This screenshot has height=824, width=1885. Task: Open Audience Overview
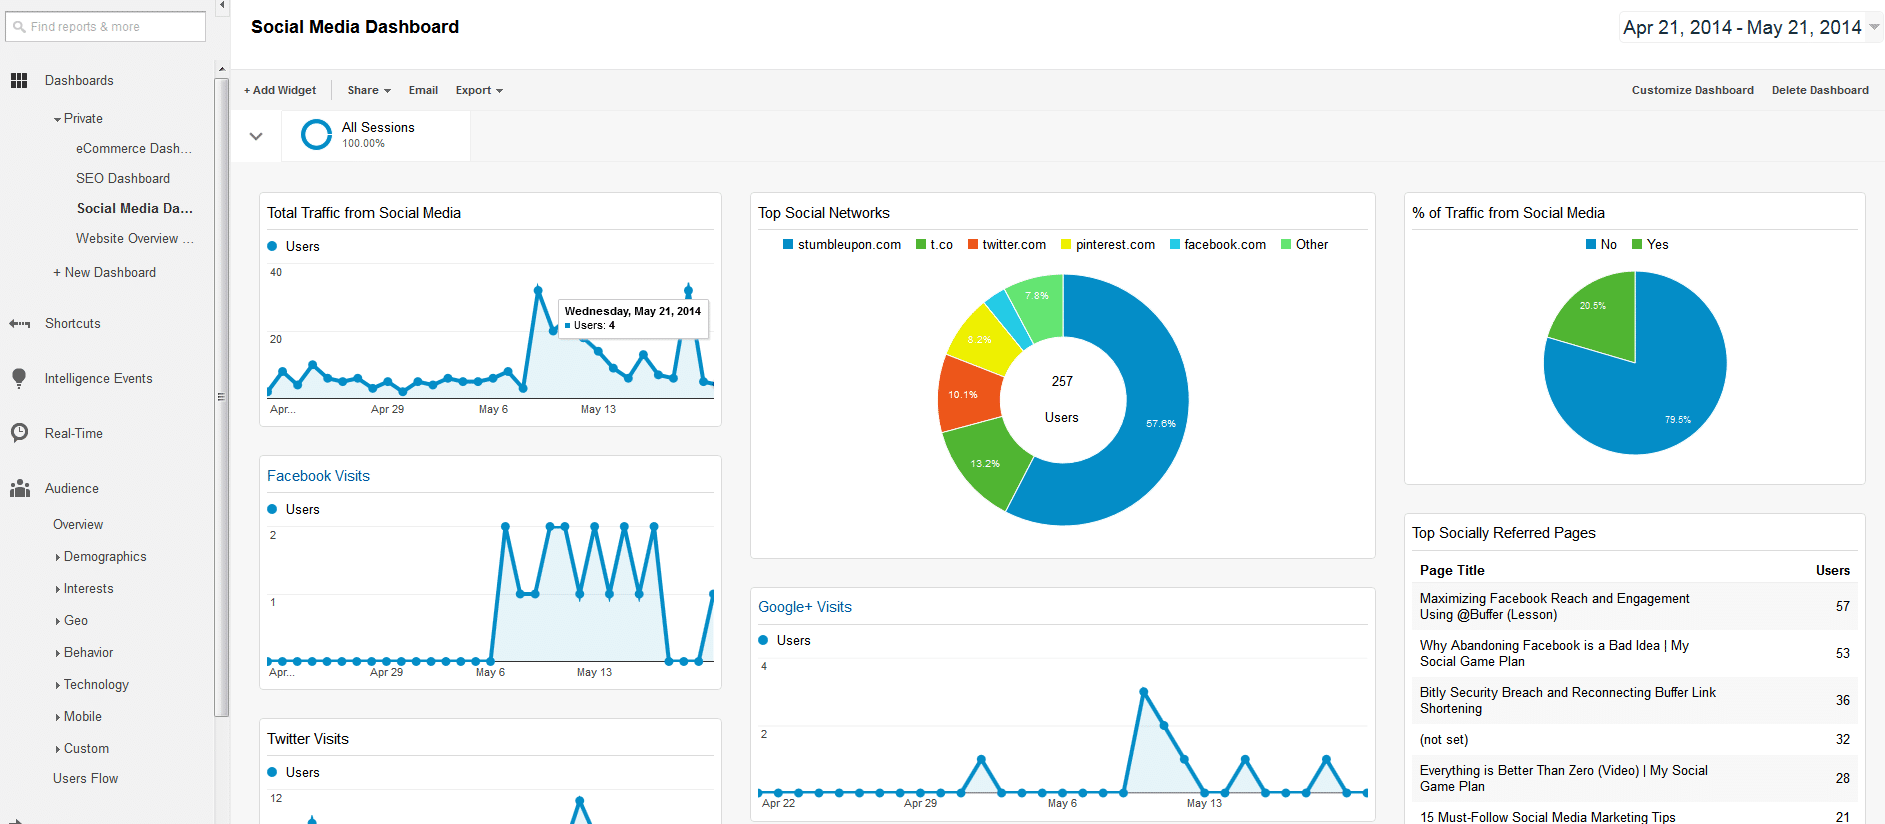point(78,525)
